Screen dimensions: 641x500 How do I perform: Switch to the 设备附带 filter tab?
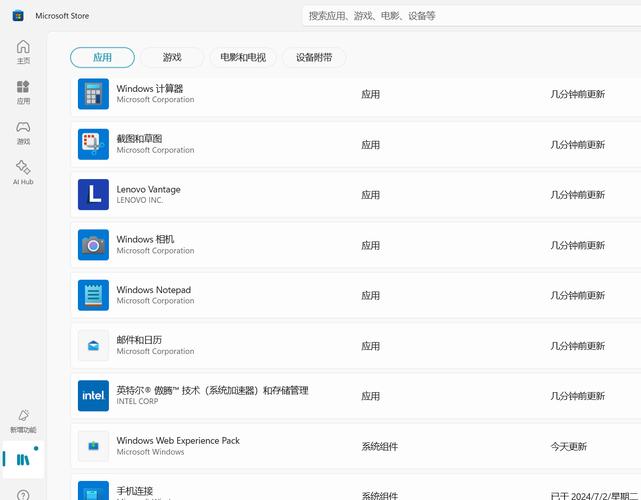pos(314,57)
